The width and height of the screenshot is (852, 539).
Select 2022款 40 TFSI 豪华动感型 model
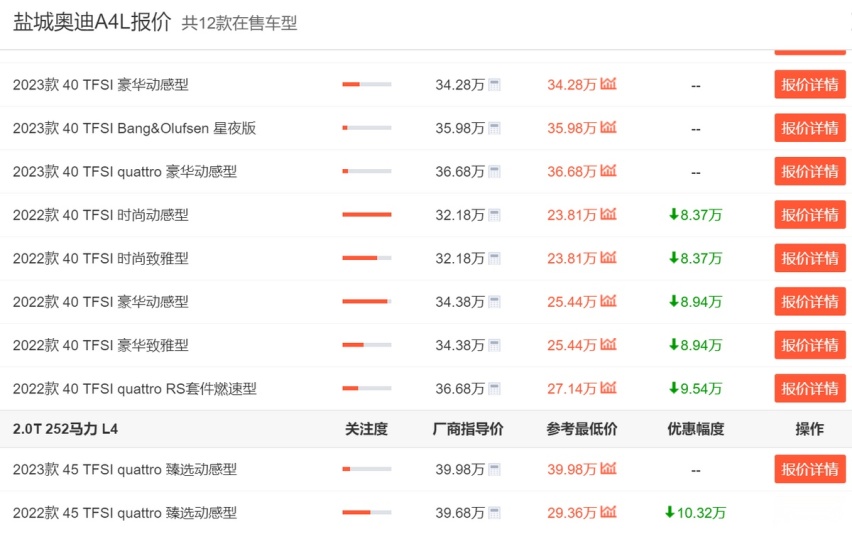point(101,302)
